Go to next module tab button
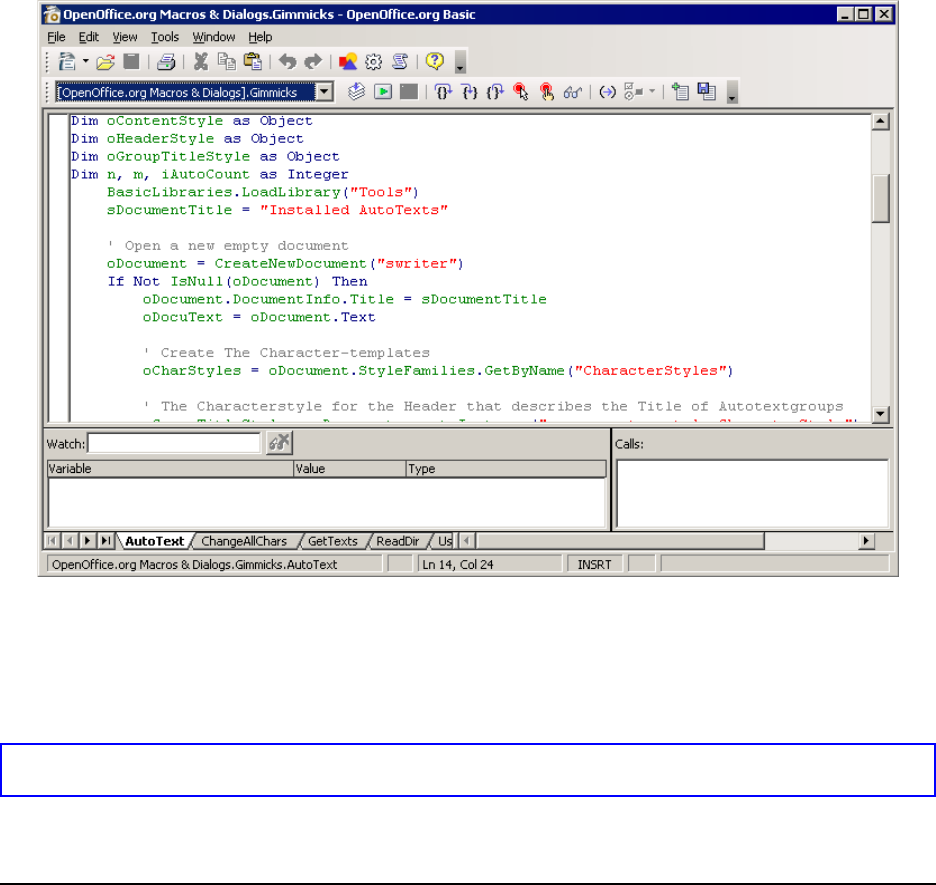 coord(88,541)
